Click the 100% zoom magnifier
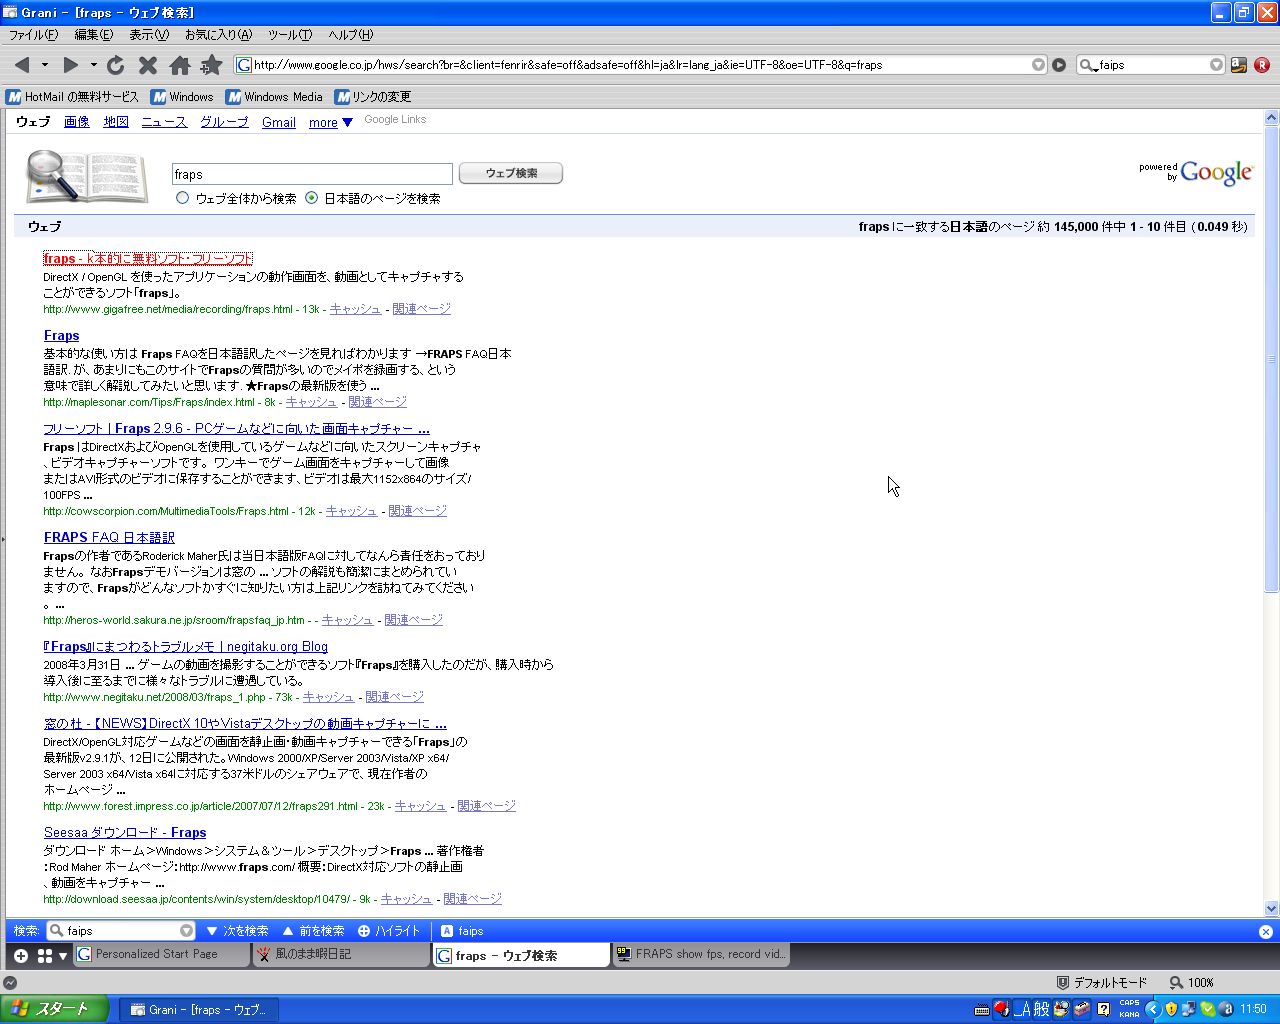The image size is (1280, 1024). point(1176,983)
